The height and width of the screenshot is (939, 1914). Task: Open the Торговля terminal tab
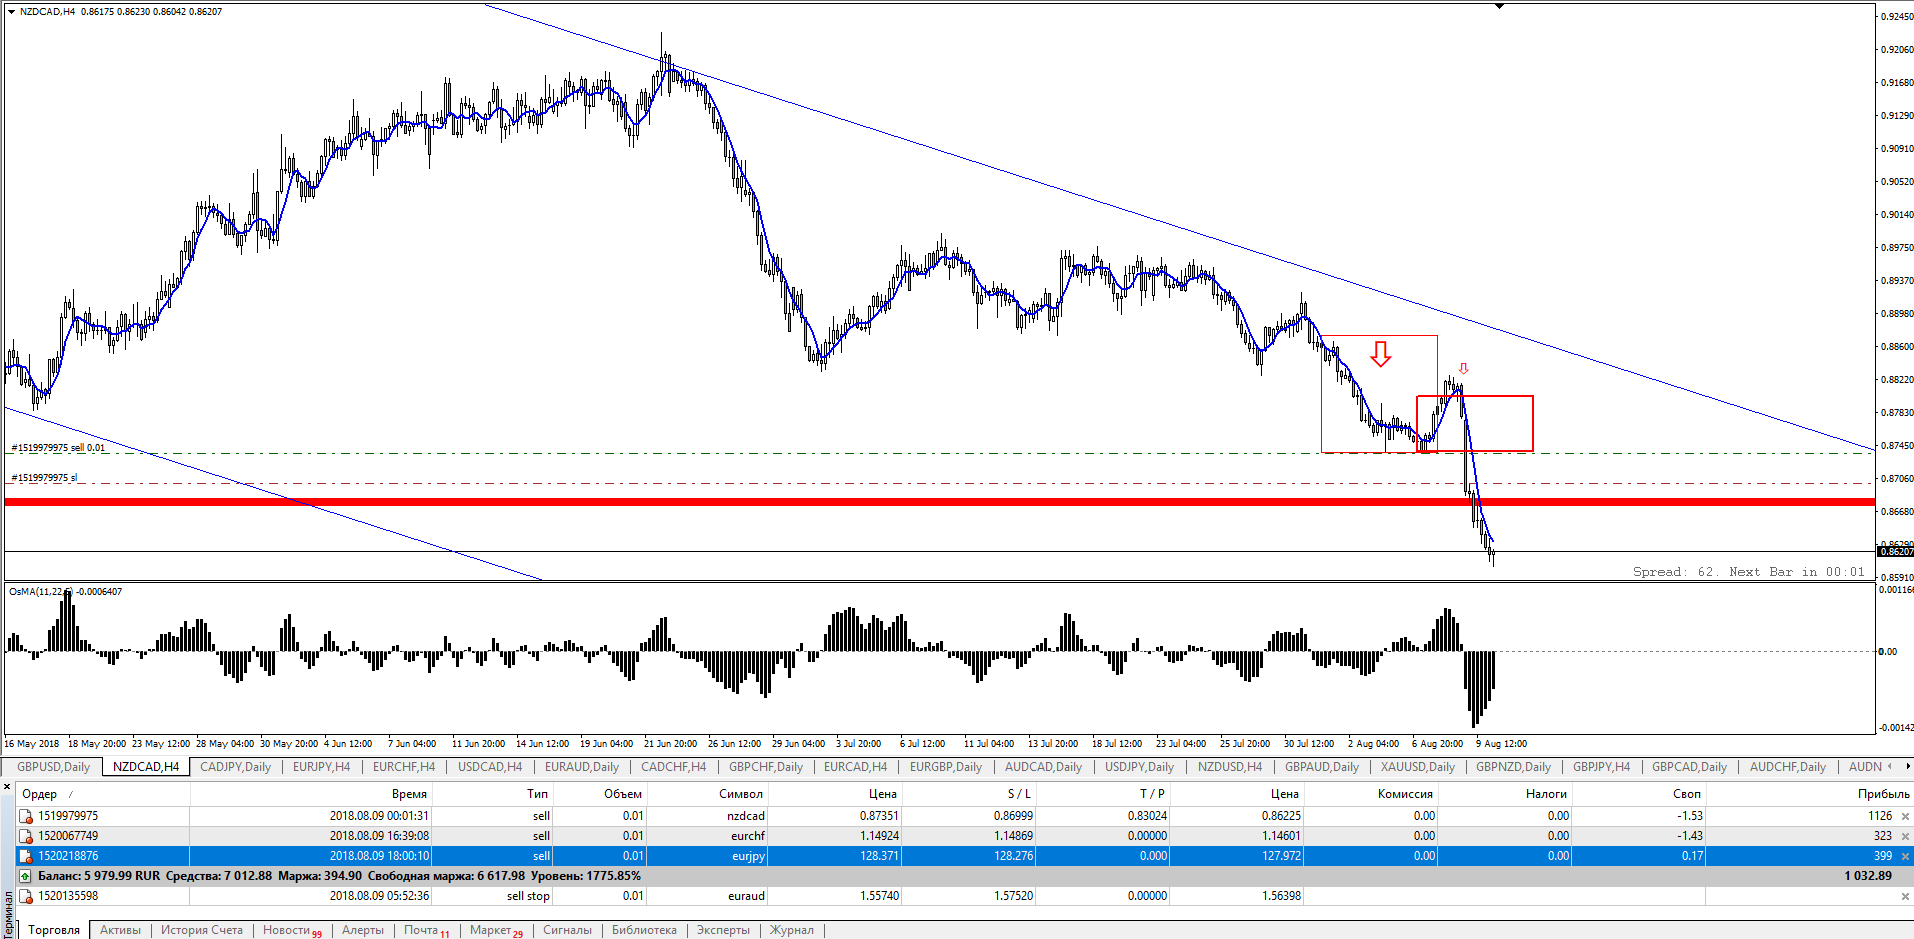click(x=54, y=930)
